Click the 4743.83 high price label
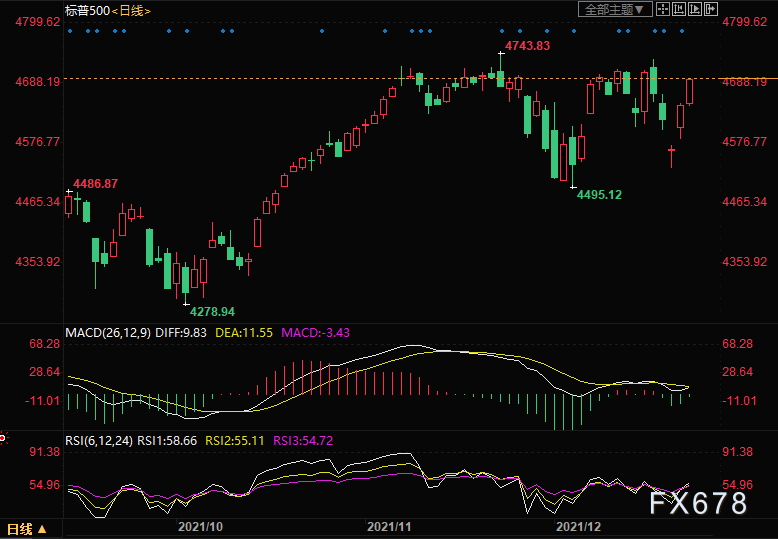Screen dimensions: 778x539 click(527, 46)
